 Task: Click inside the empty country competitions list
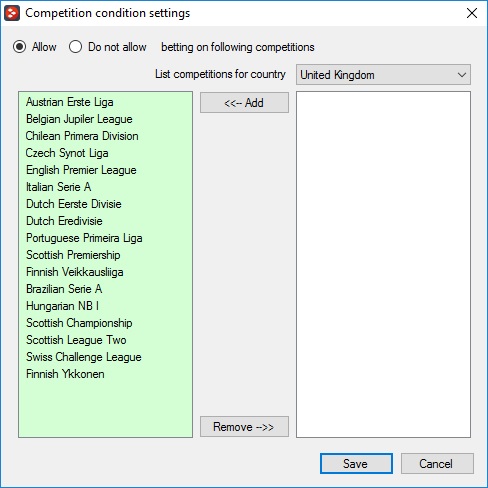pos(383,265)
